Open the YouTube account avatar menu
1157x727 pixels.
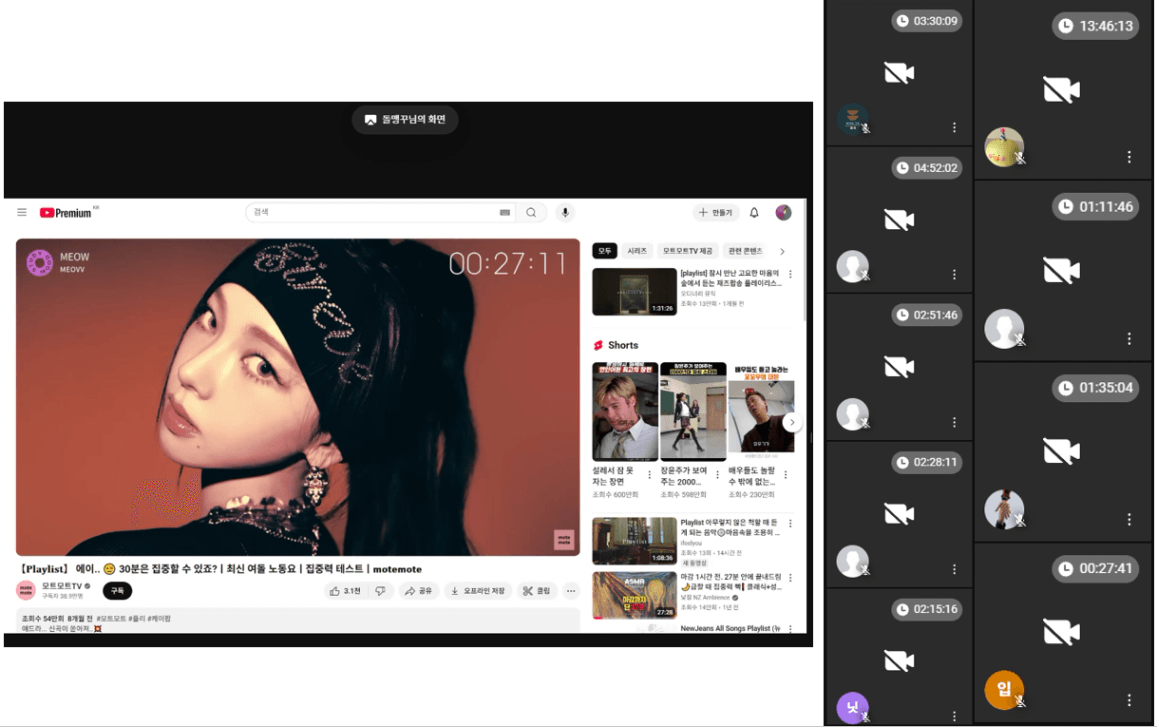(784, 213)
